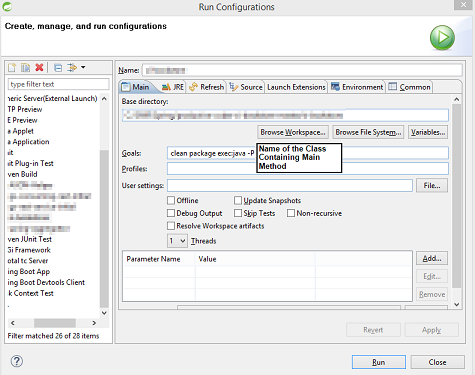Click the Run button

coord(379,362)
